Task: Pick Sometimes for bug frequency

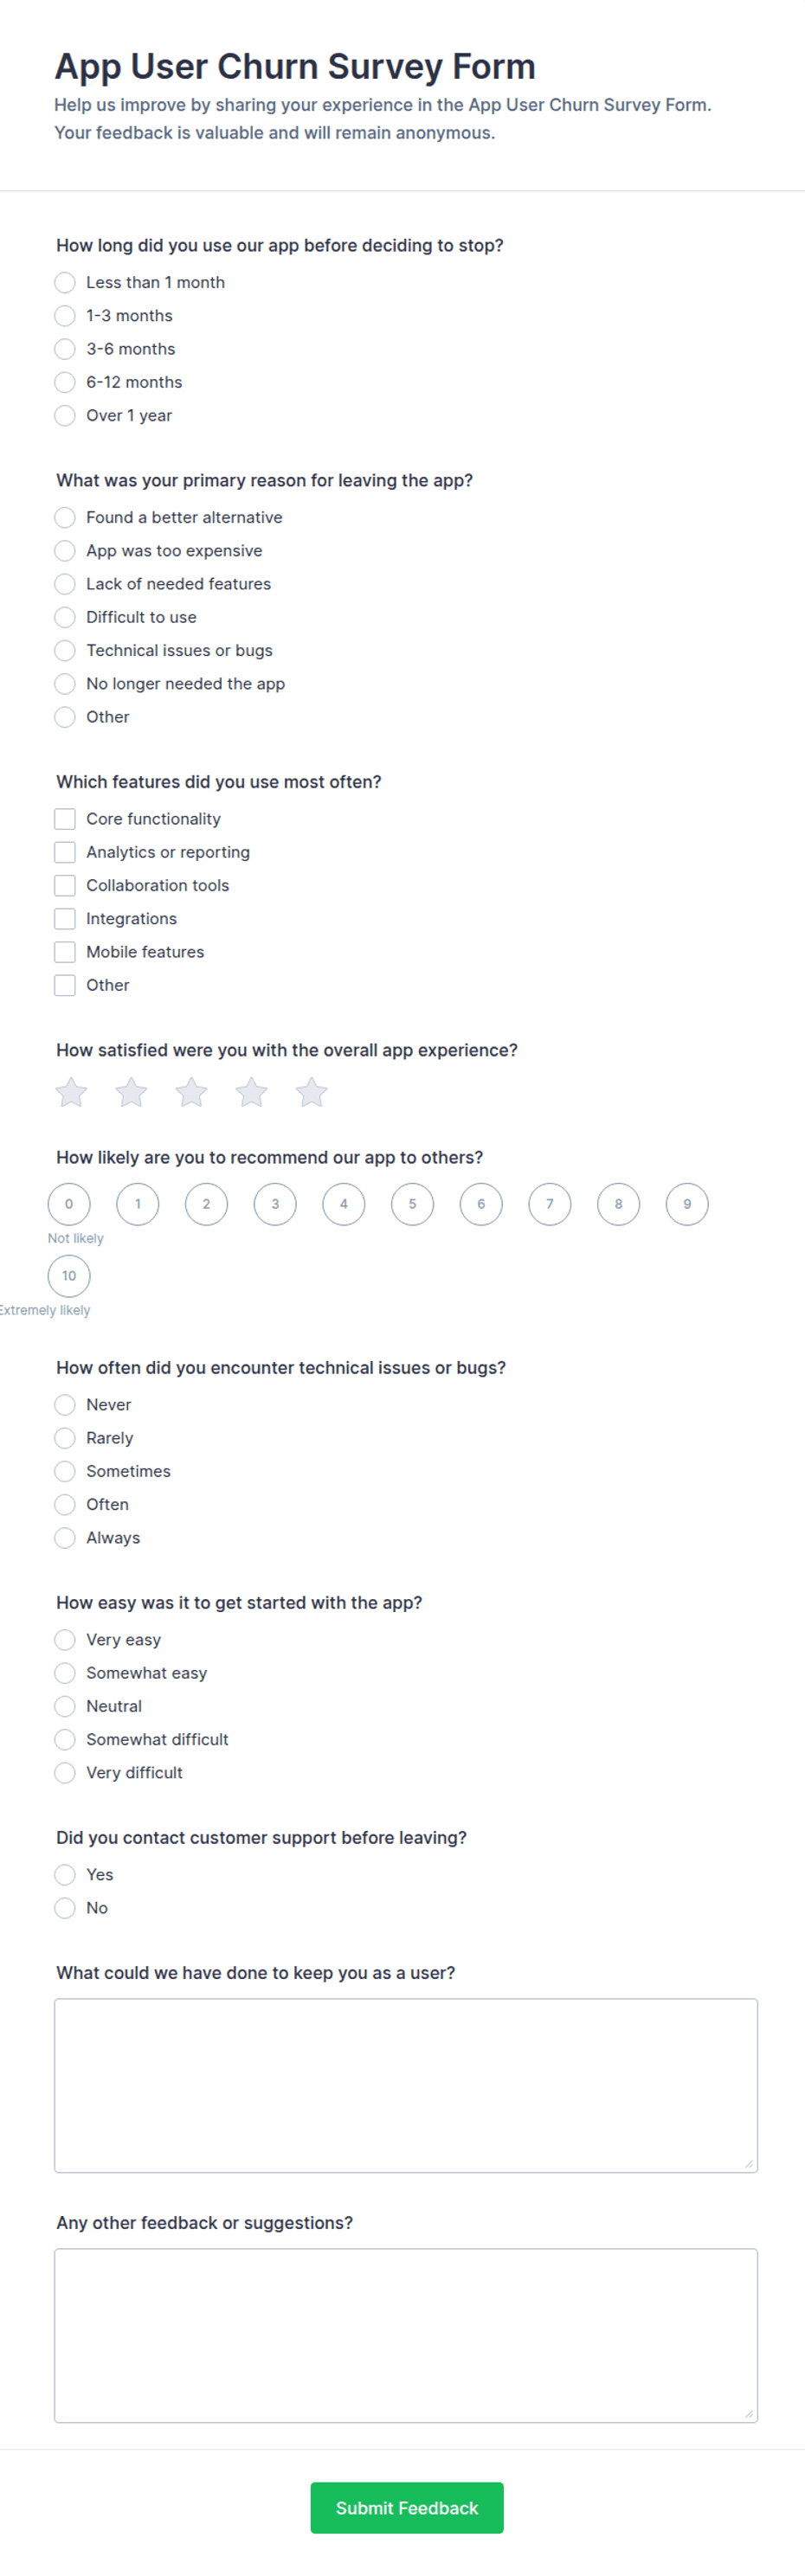Action: (65, 1472)
